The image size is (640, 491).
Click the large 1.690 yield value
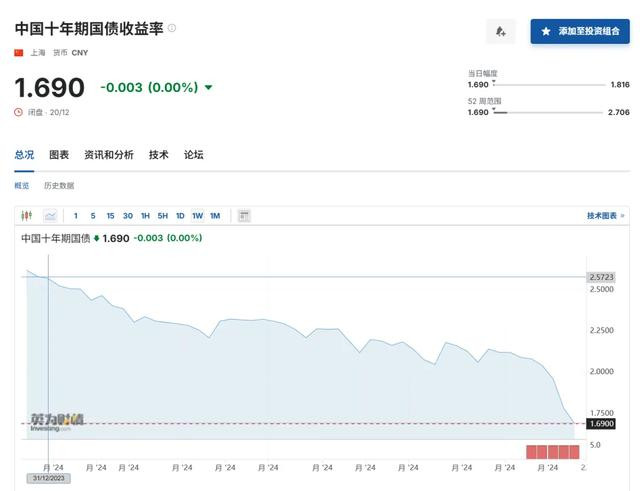click(49, 87)
